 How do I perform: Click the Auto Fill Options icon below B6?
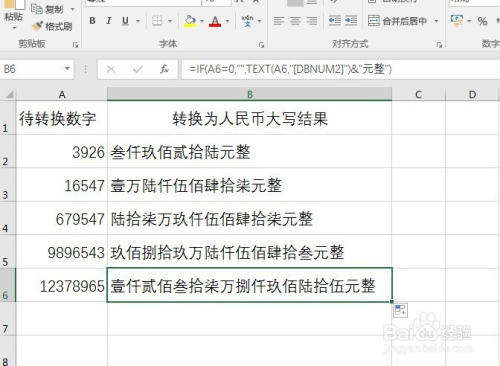click(400, 310)
